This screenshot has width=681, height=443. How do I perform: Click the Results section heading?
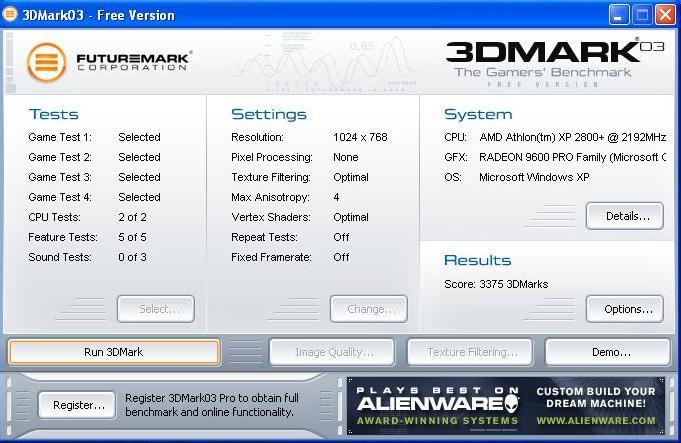pyautogui.click(x=477, y=260)
